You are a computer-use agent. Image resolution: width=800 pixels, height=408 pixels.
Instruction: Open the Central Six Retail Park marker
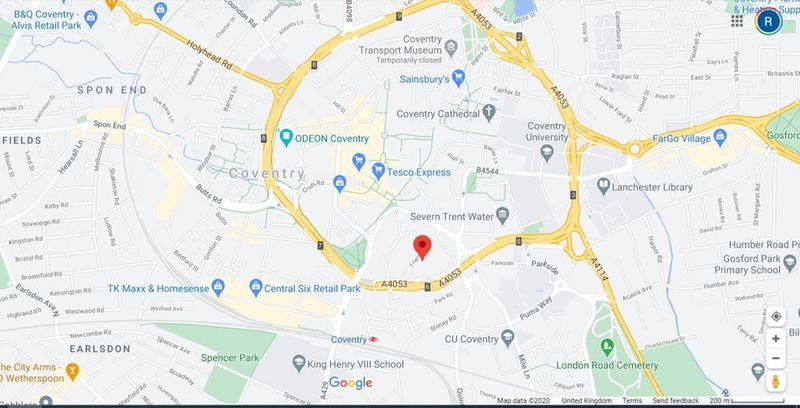[x=256, y=288]
